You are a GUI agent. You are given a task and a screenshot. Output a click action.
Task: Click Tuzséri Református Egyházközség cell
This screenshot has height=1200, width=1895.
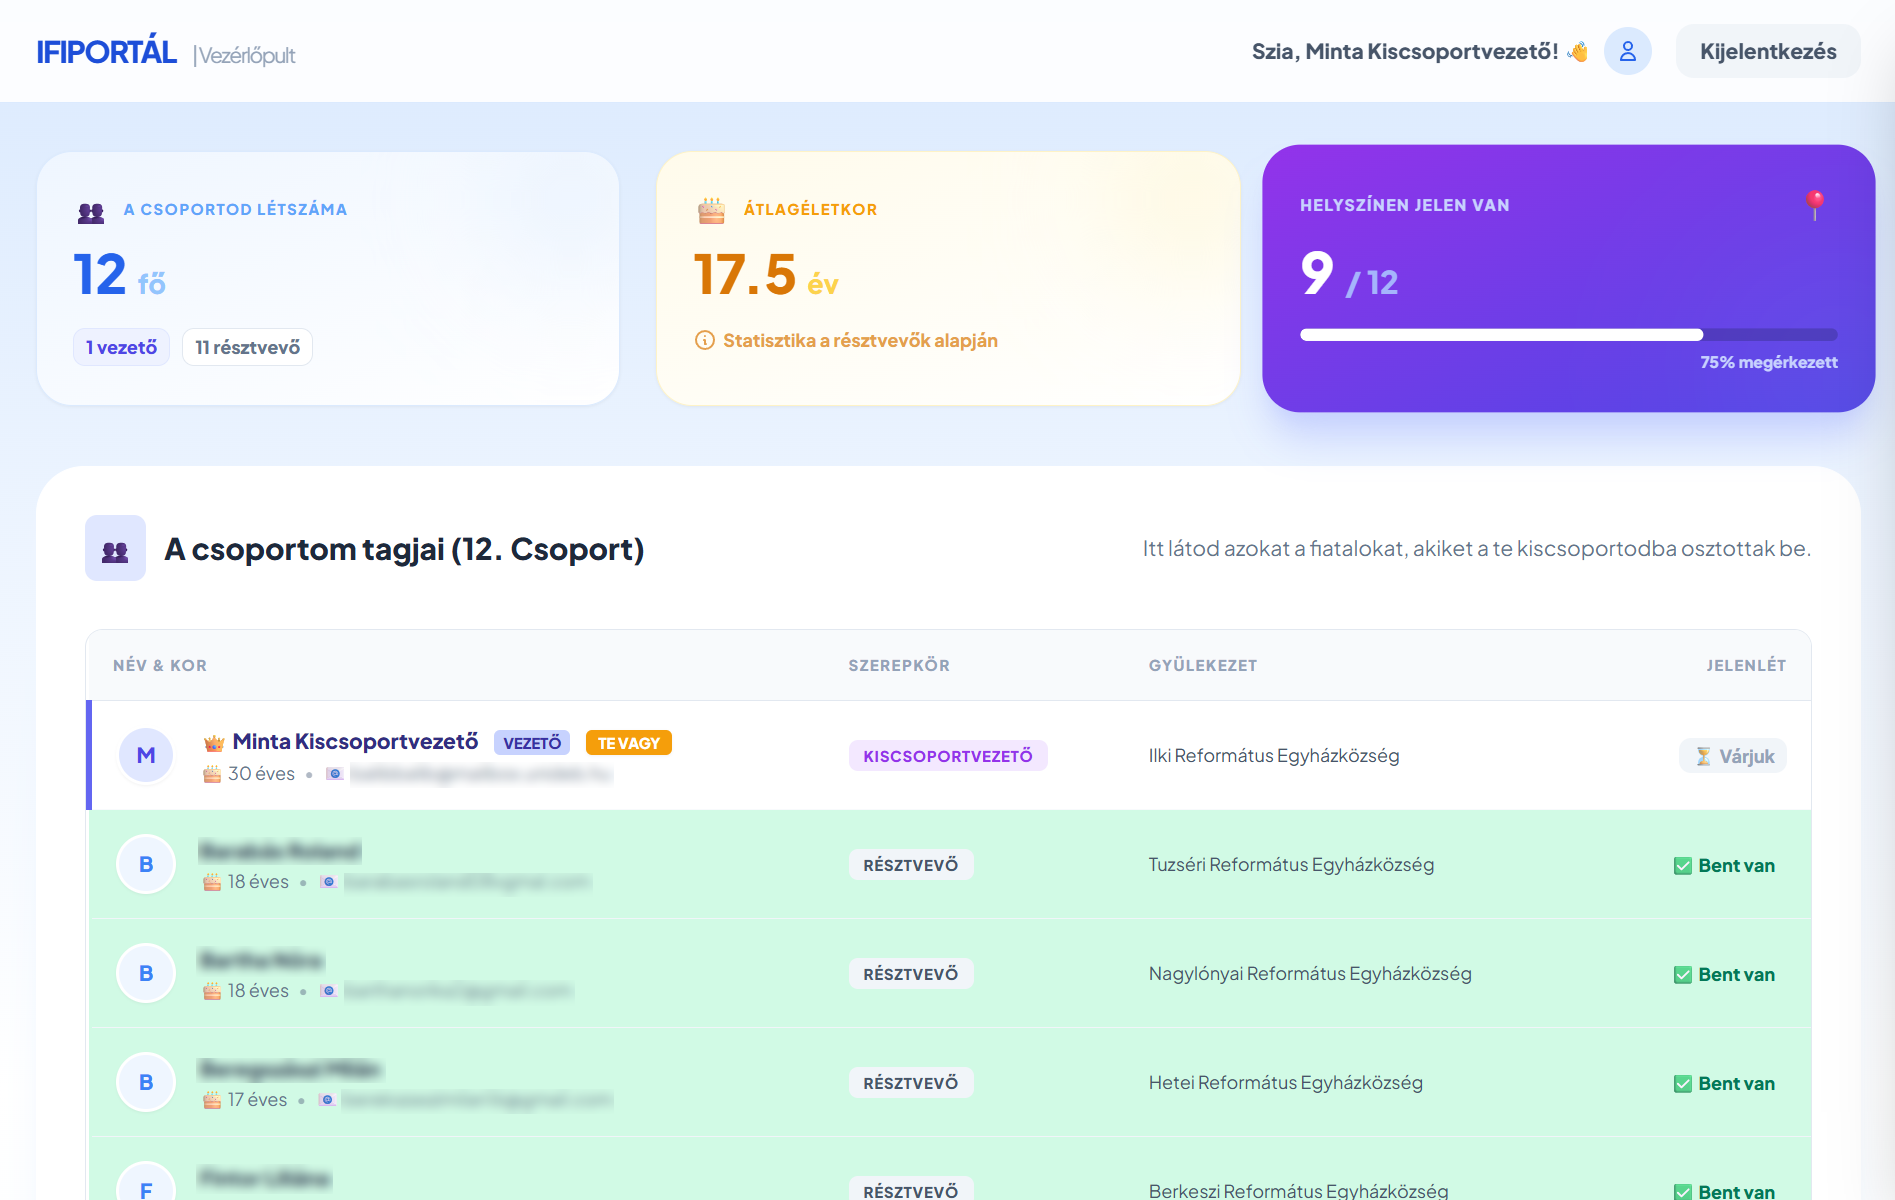[x=1291, y=865]
